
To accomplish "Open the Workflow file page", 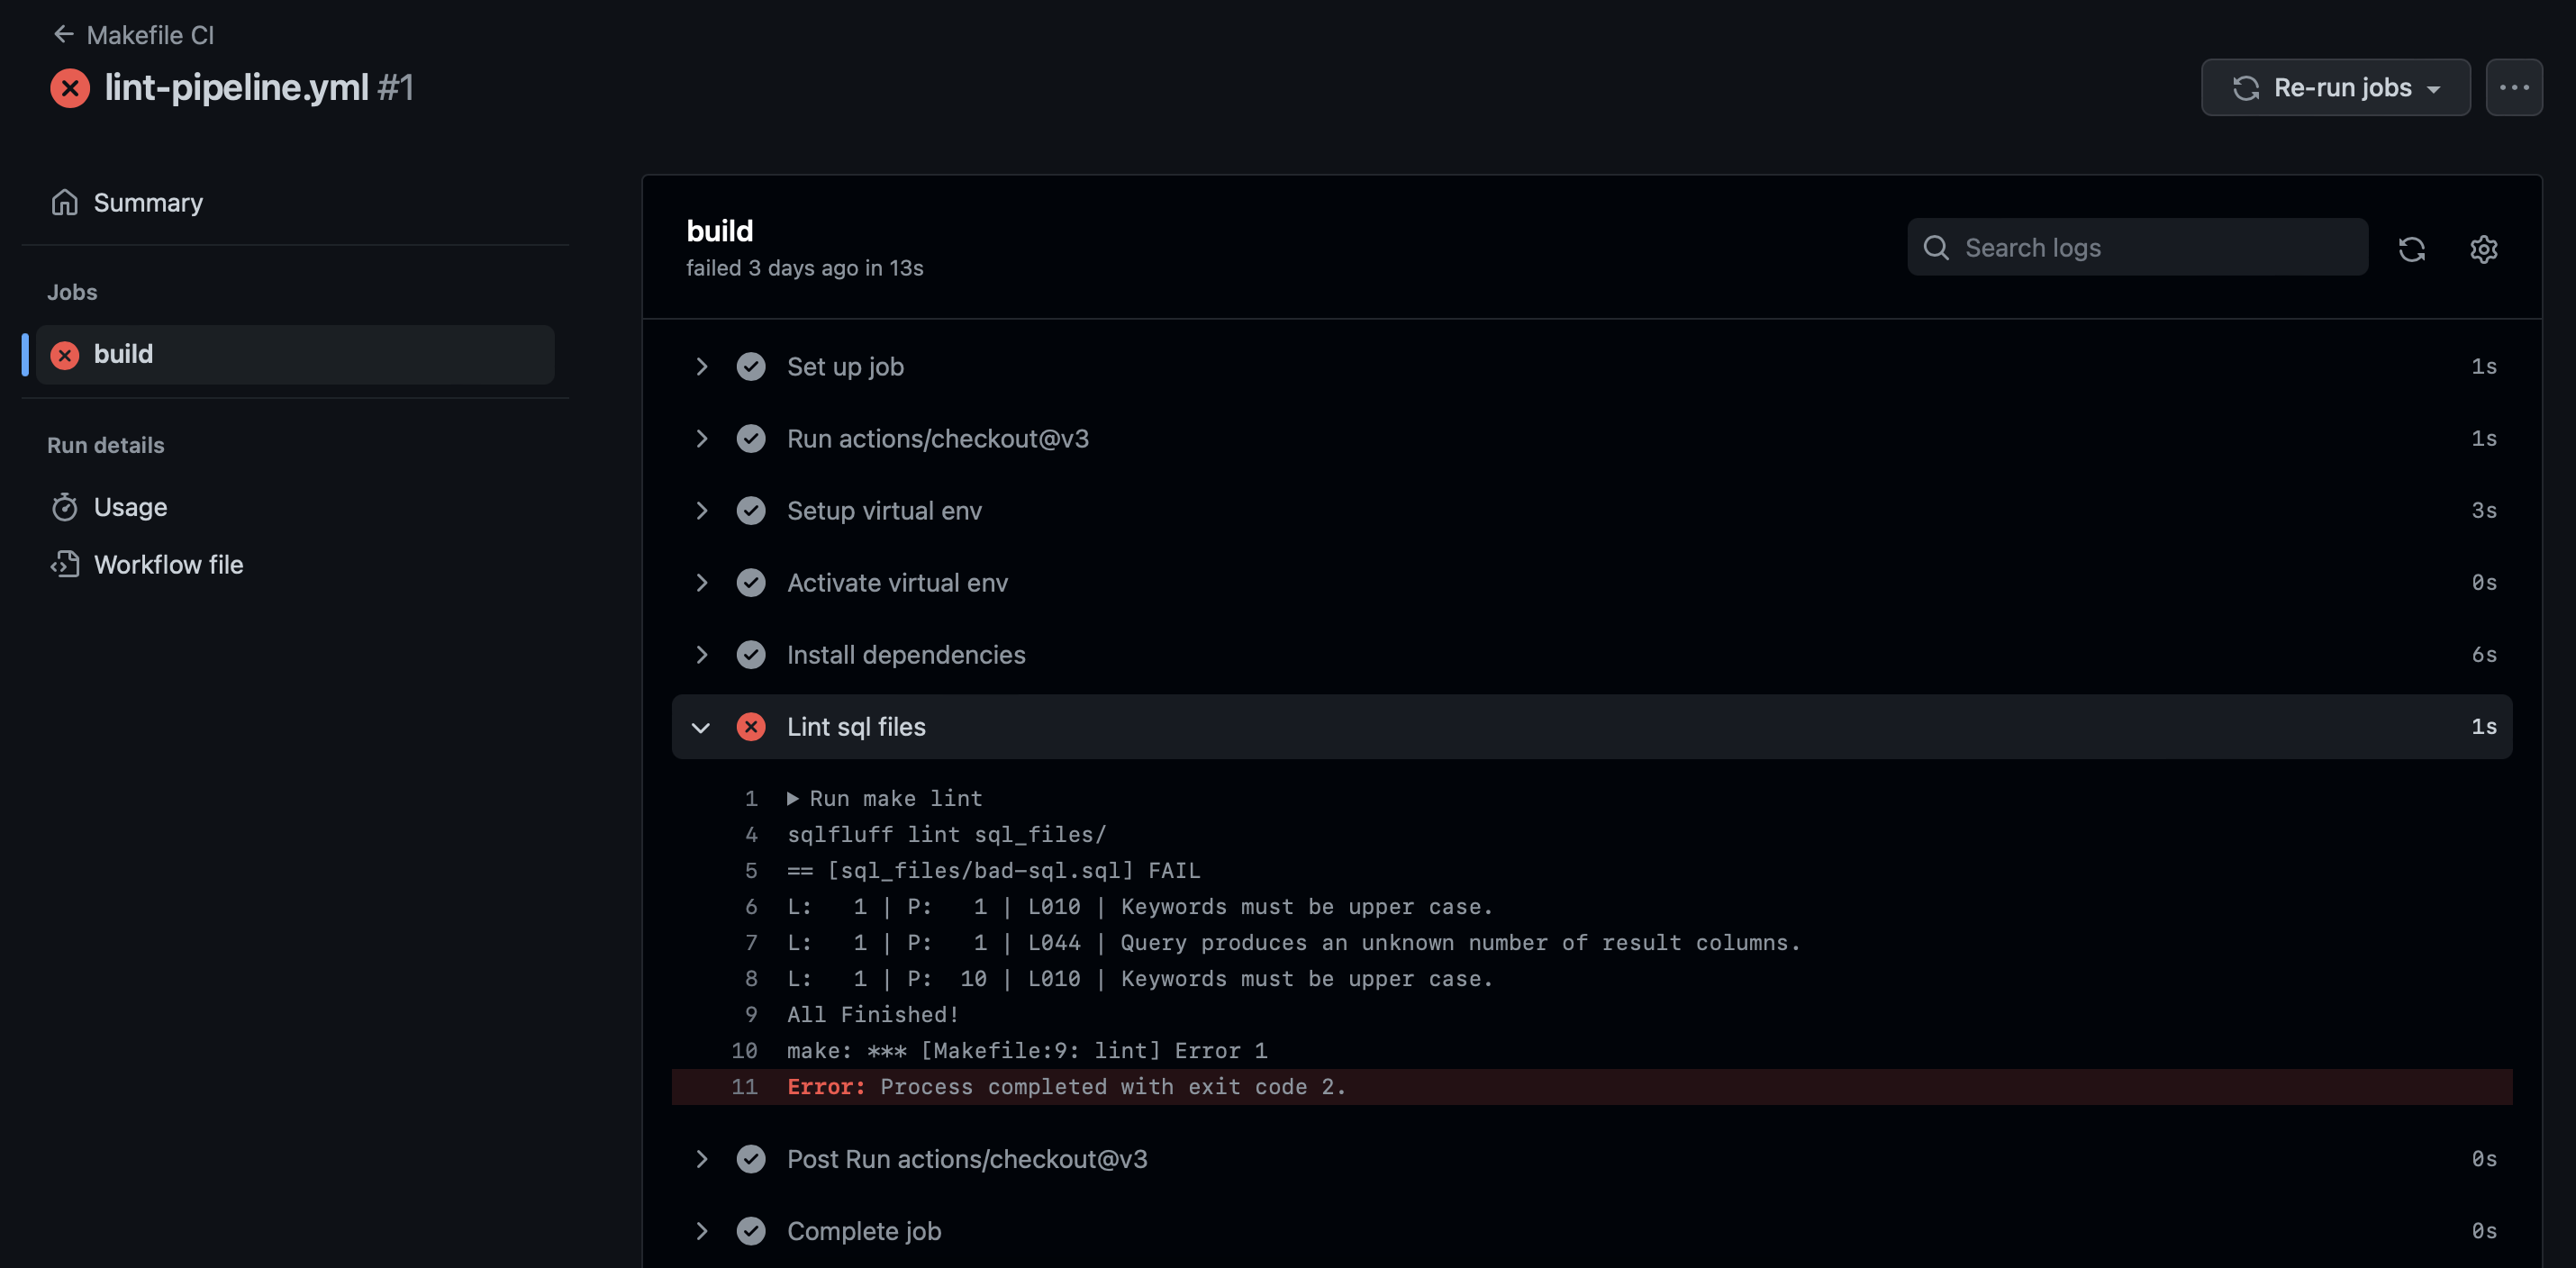I will pos(168,565).
